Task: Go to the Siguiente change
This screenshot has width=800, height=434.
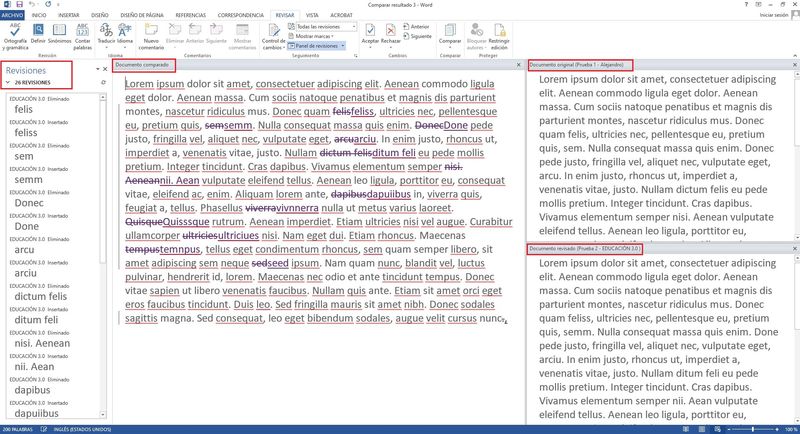Action: 417,36
